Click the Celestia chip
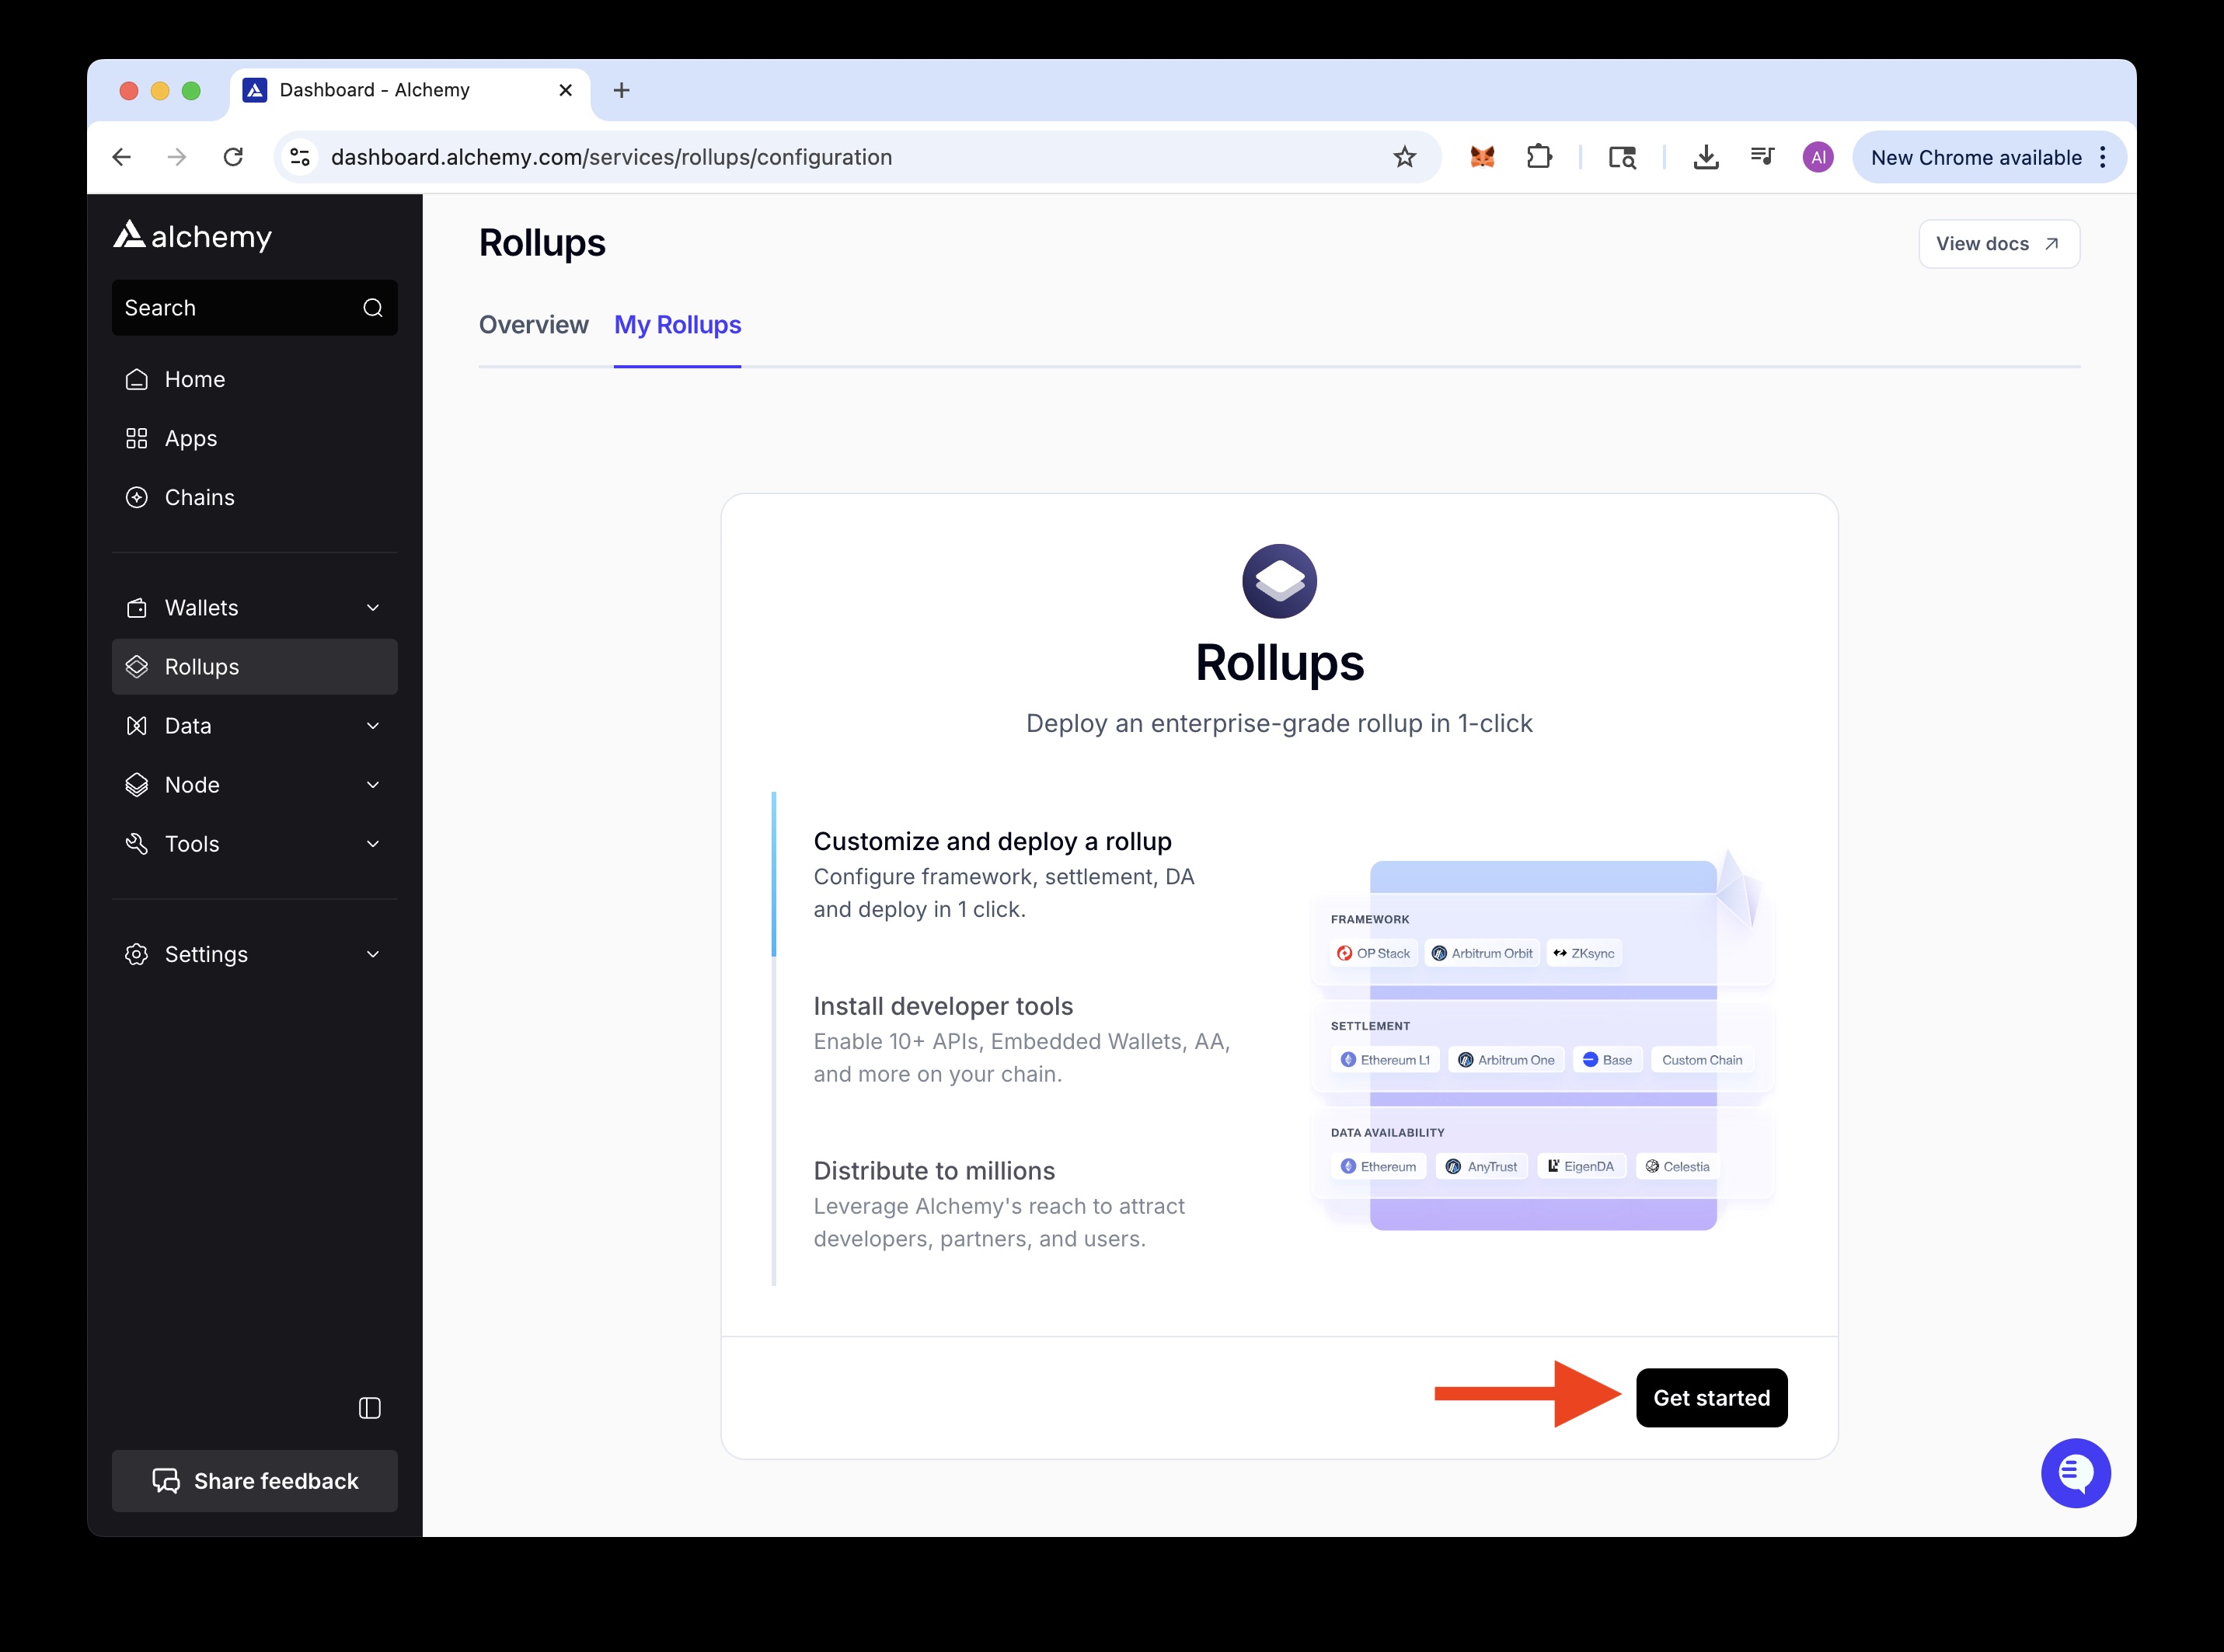2224x1652 pixels. click(1678, 1166)
